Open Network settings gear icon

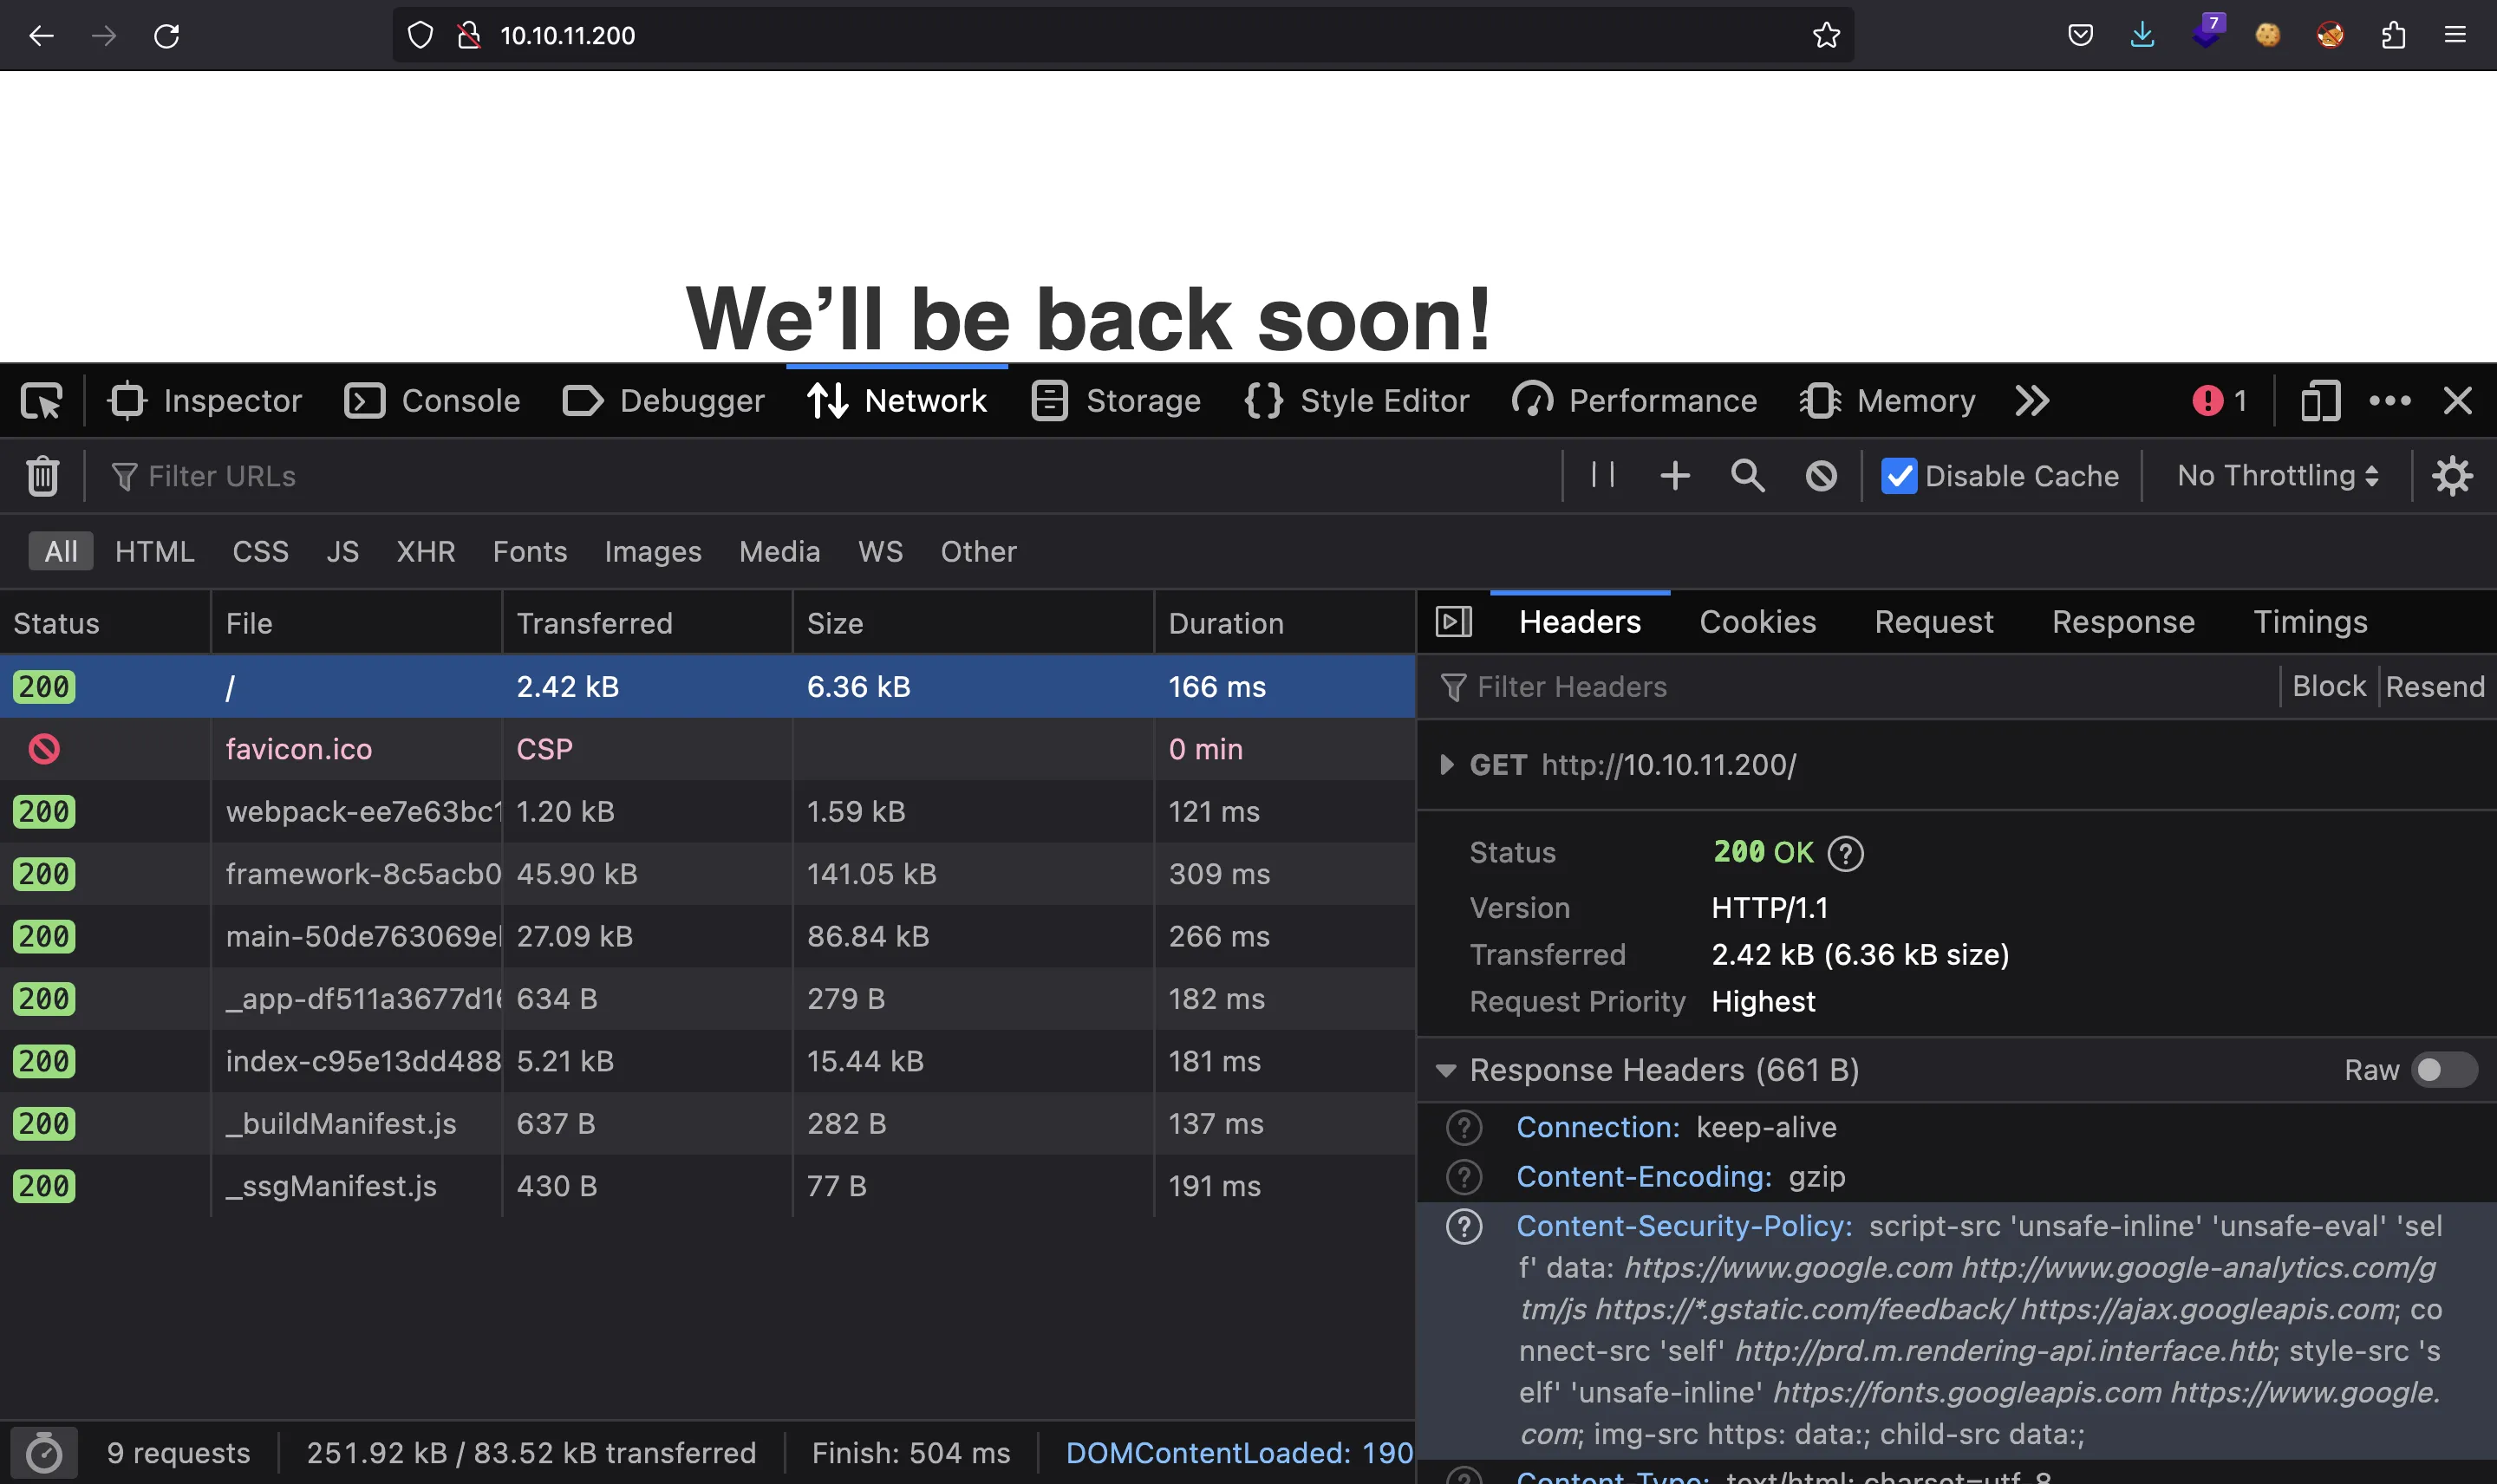(2452, 476)
